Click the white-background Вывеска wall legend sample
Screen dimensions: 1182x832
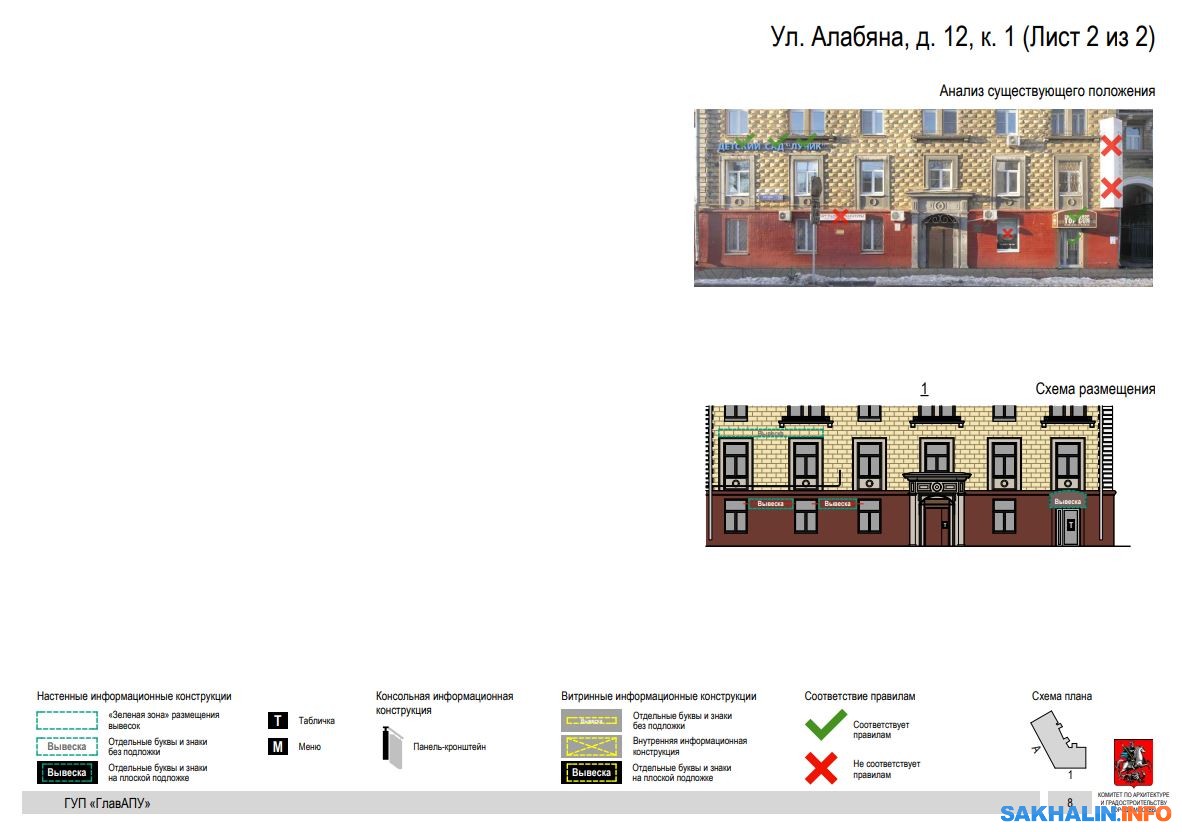67,746
